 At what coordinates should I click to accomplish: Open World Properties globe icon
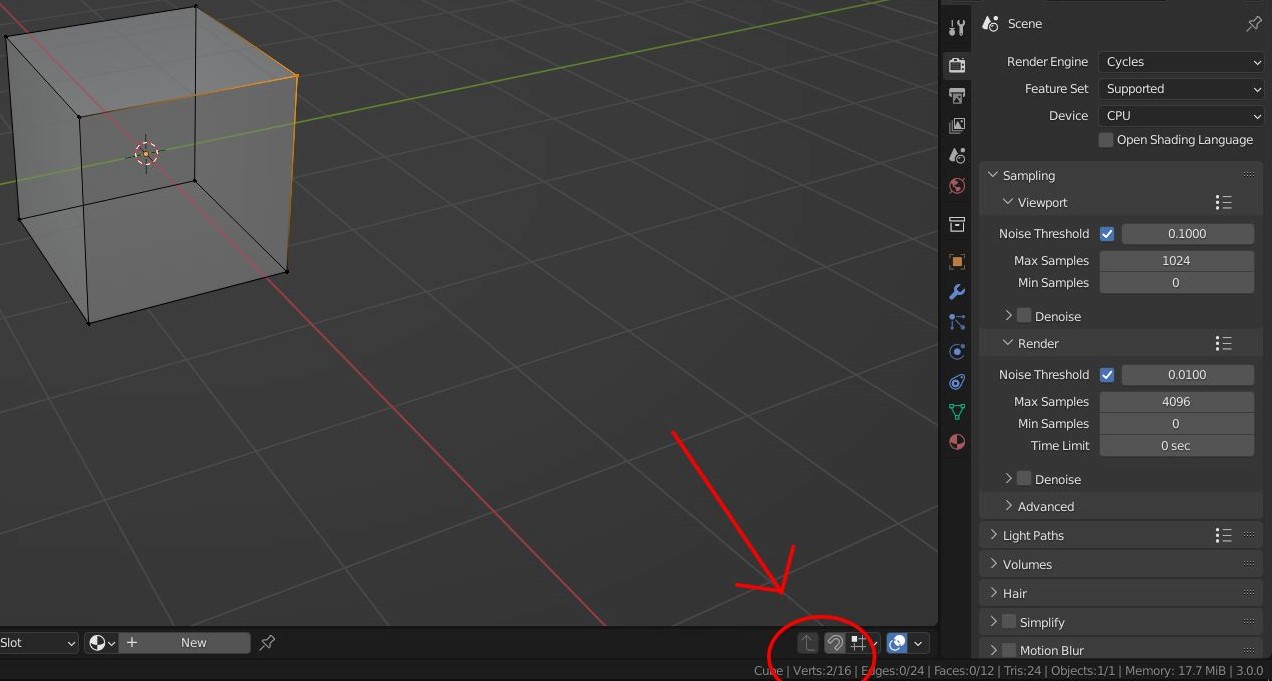coord(957,186)
